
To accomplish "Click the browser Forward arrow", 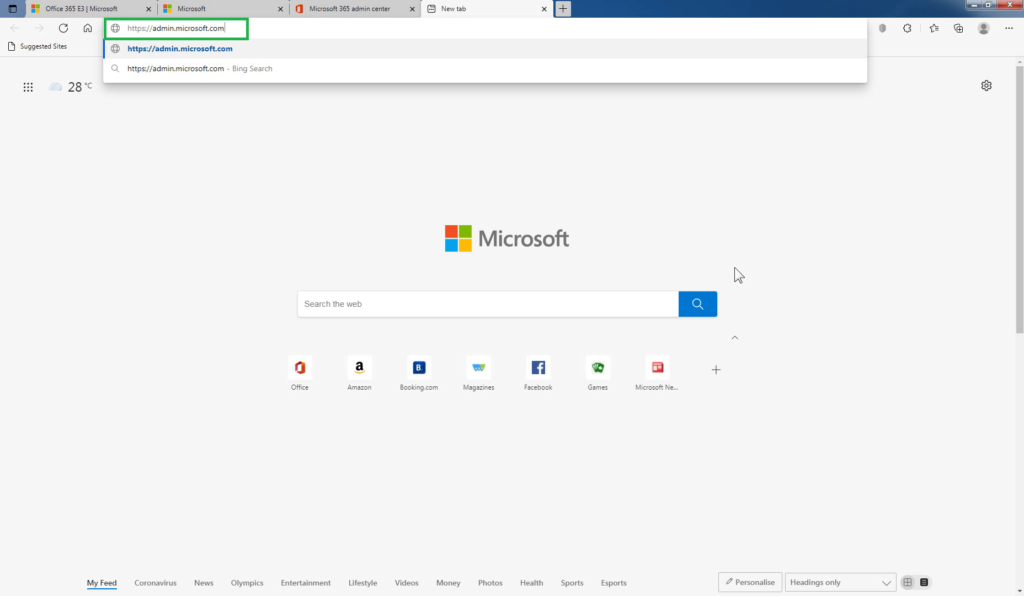I will pyautogui.click(x=39, y=28).
